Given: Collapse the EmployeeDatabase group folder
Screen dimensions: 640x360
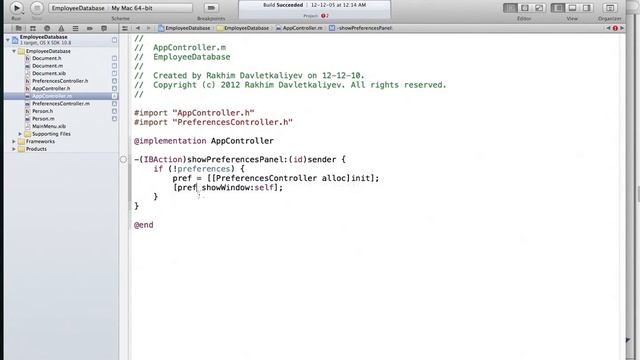Looking at the screenshot, I should pos(14,51).
